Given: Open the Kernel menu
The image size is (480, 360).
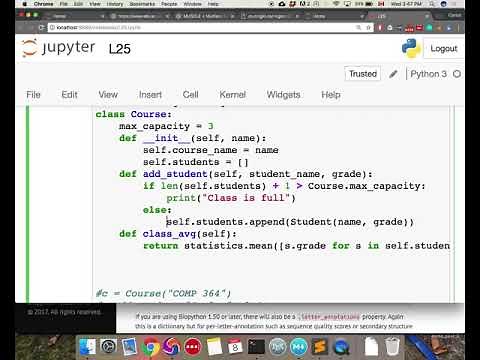Looking at the screenshot, I should click(233, 95).
